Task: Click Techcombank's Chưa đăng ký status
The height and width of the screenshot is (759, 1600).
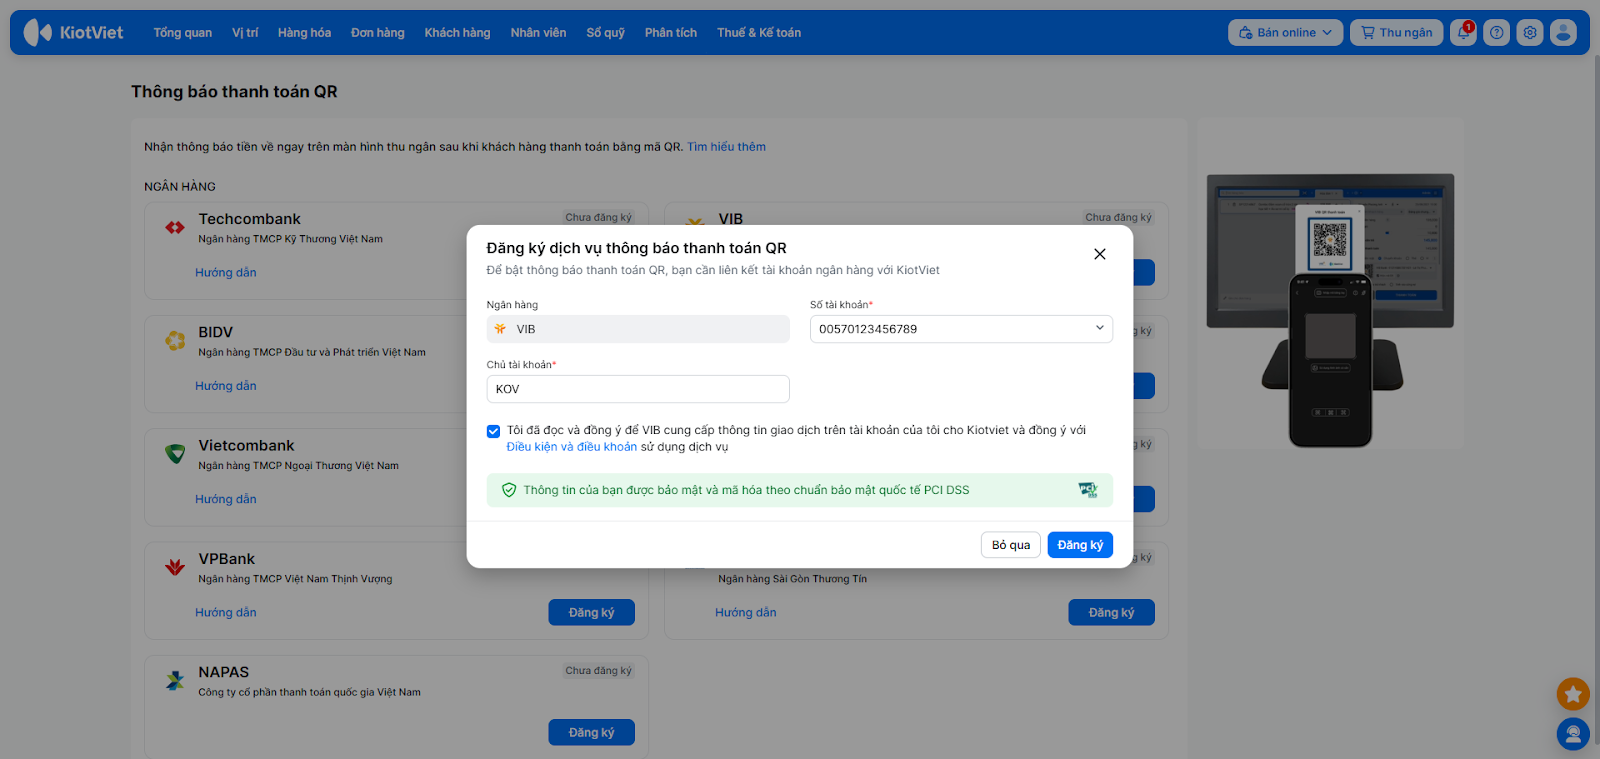Action: [x=598, y=217]
